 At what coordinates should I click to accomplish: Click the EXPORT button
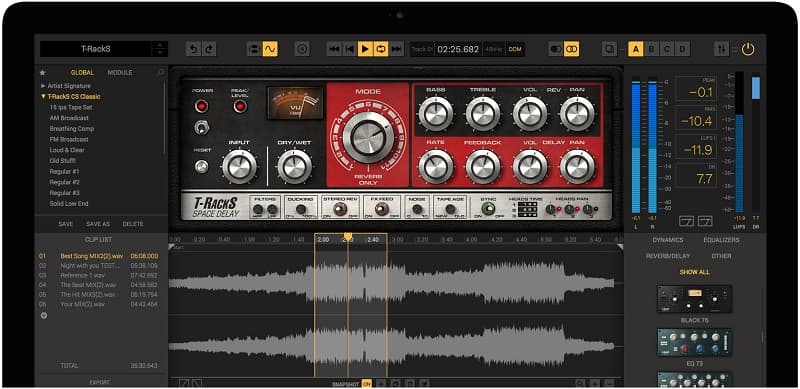[99, 382]
